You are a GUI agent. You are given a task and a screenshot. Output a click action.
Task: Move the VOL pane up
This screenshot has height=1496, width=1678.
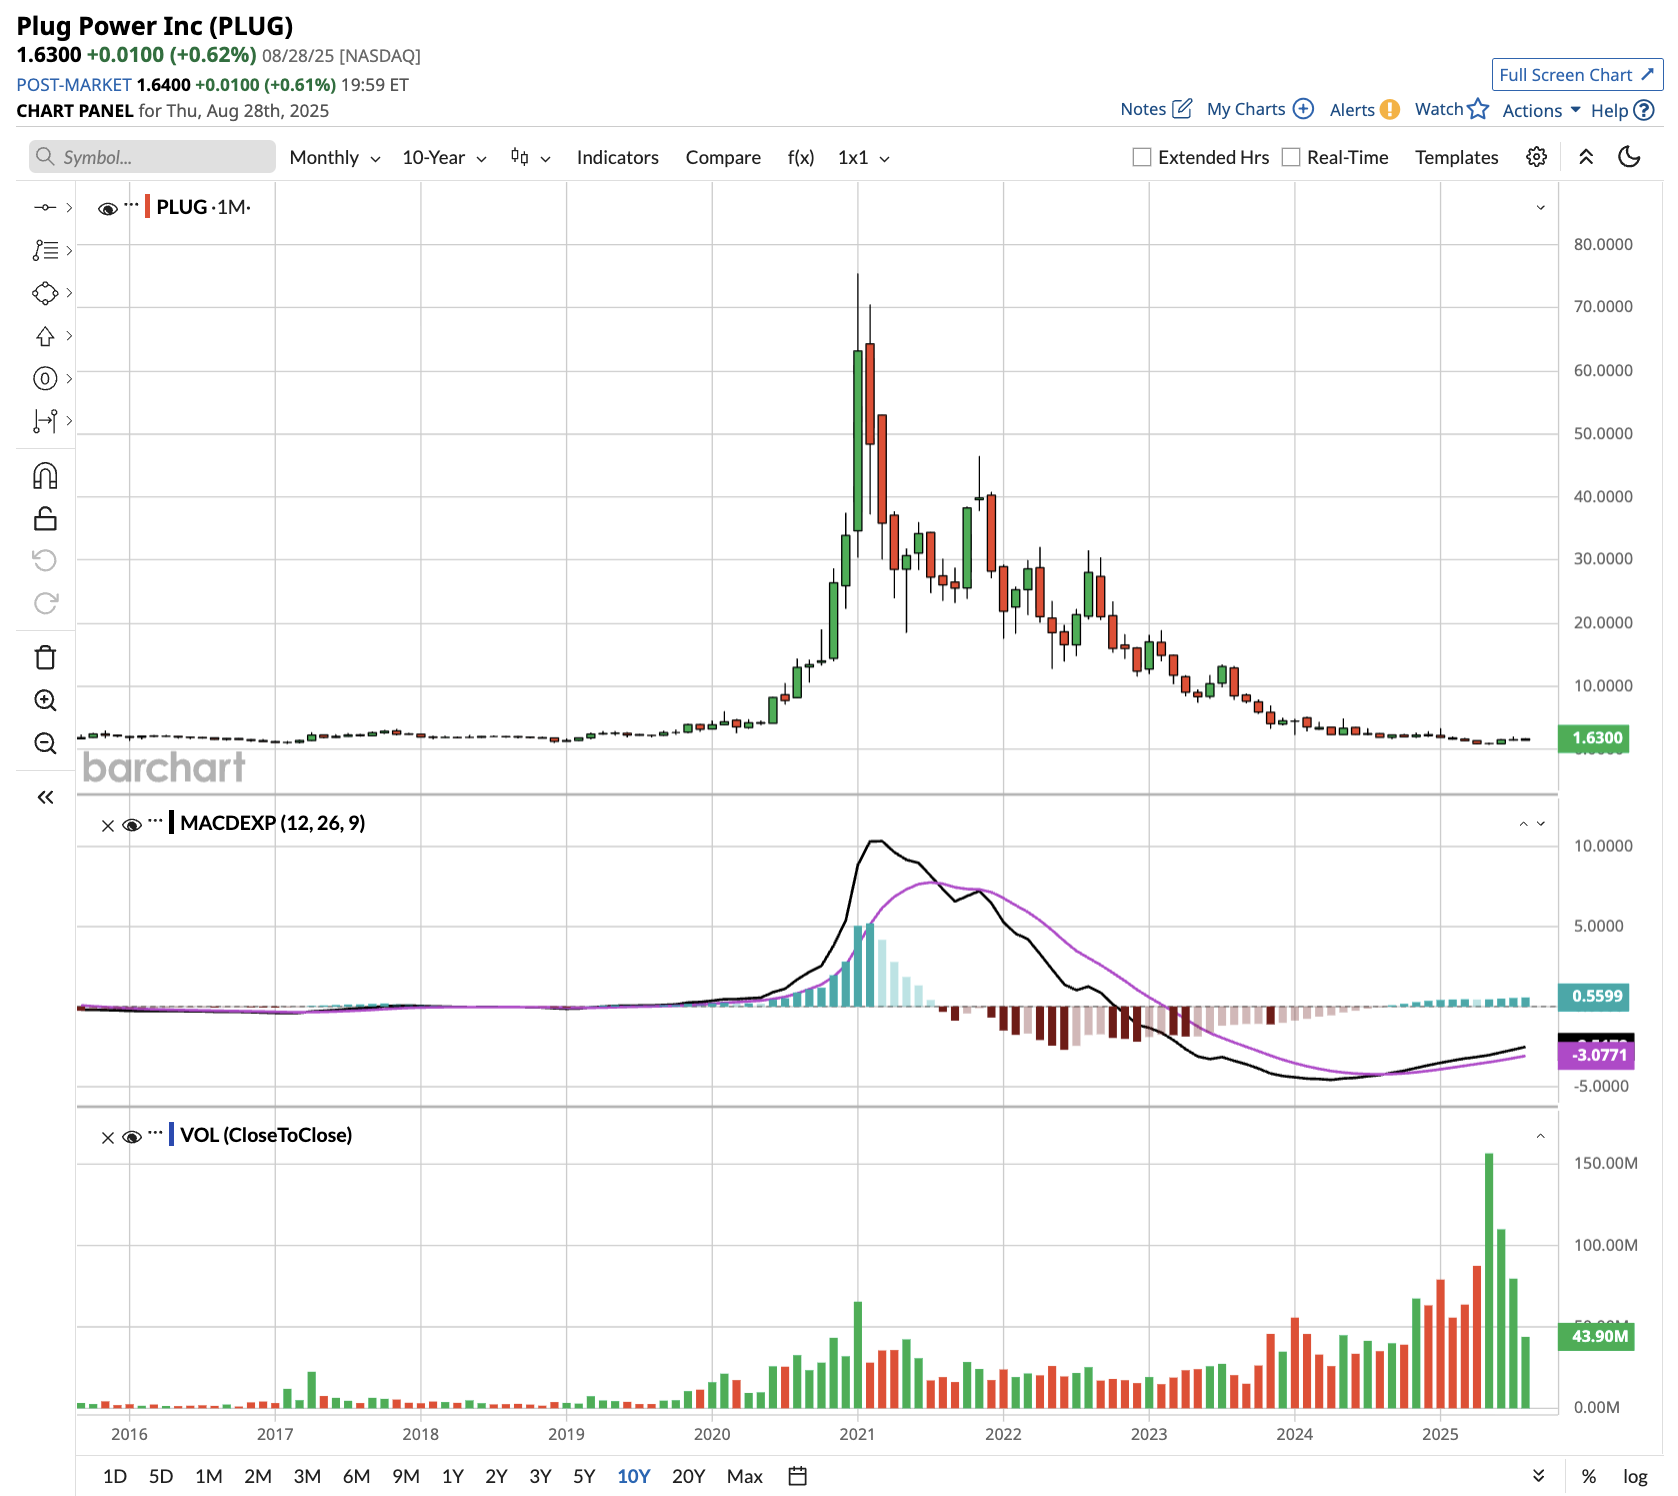[x=1541, y=1136]
